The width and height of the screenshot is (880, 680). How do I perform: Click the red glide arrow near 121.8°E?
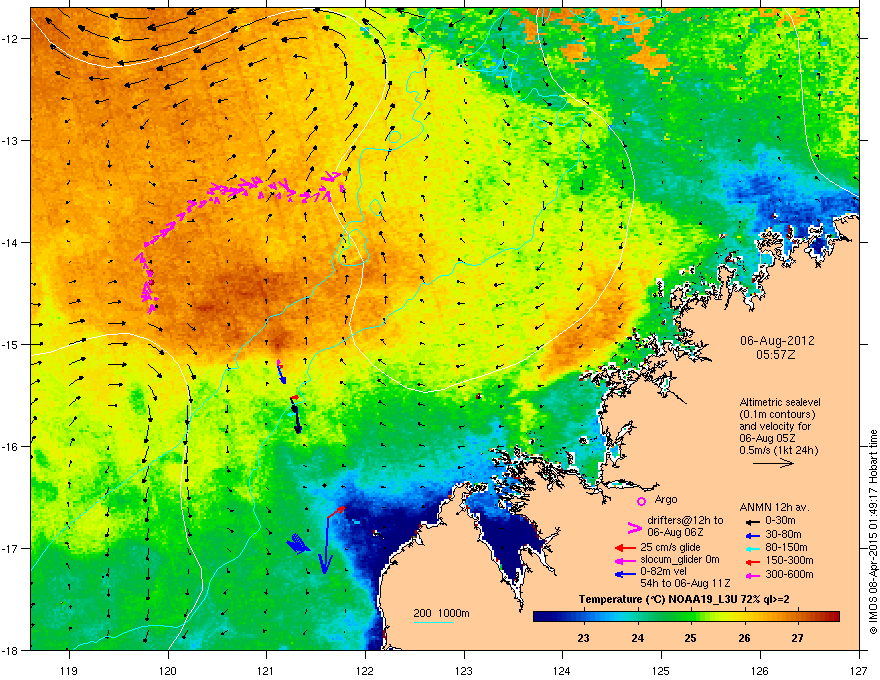pos(336,511)
